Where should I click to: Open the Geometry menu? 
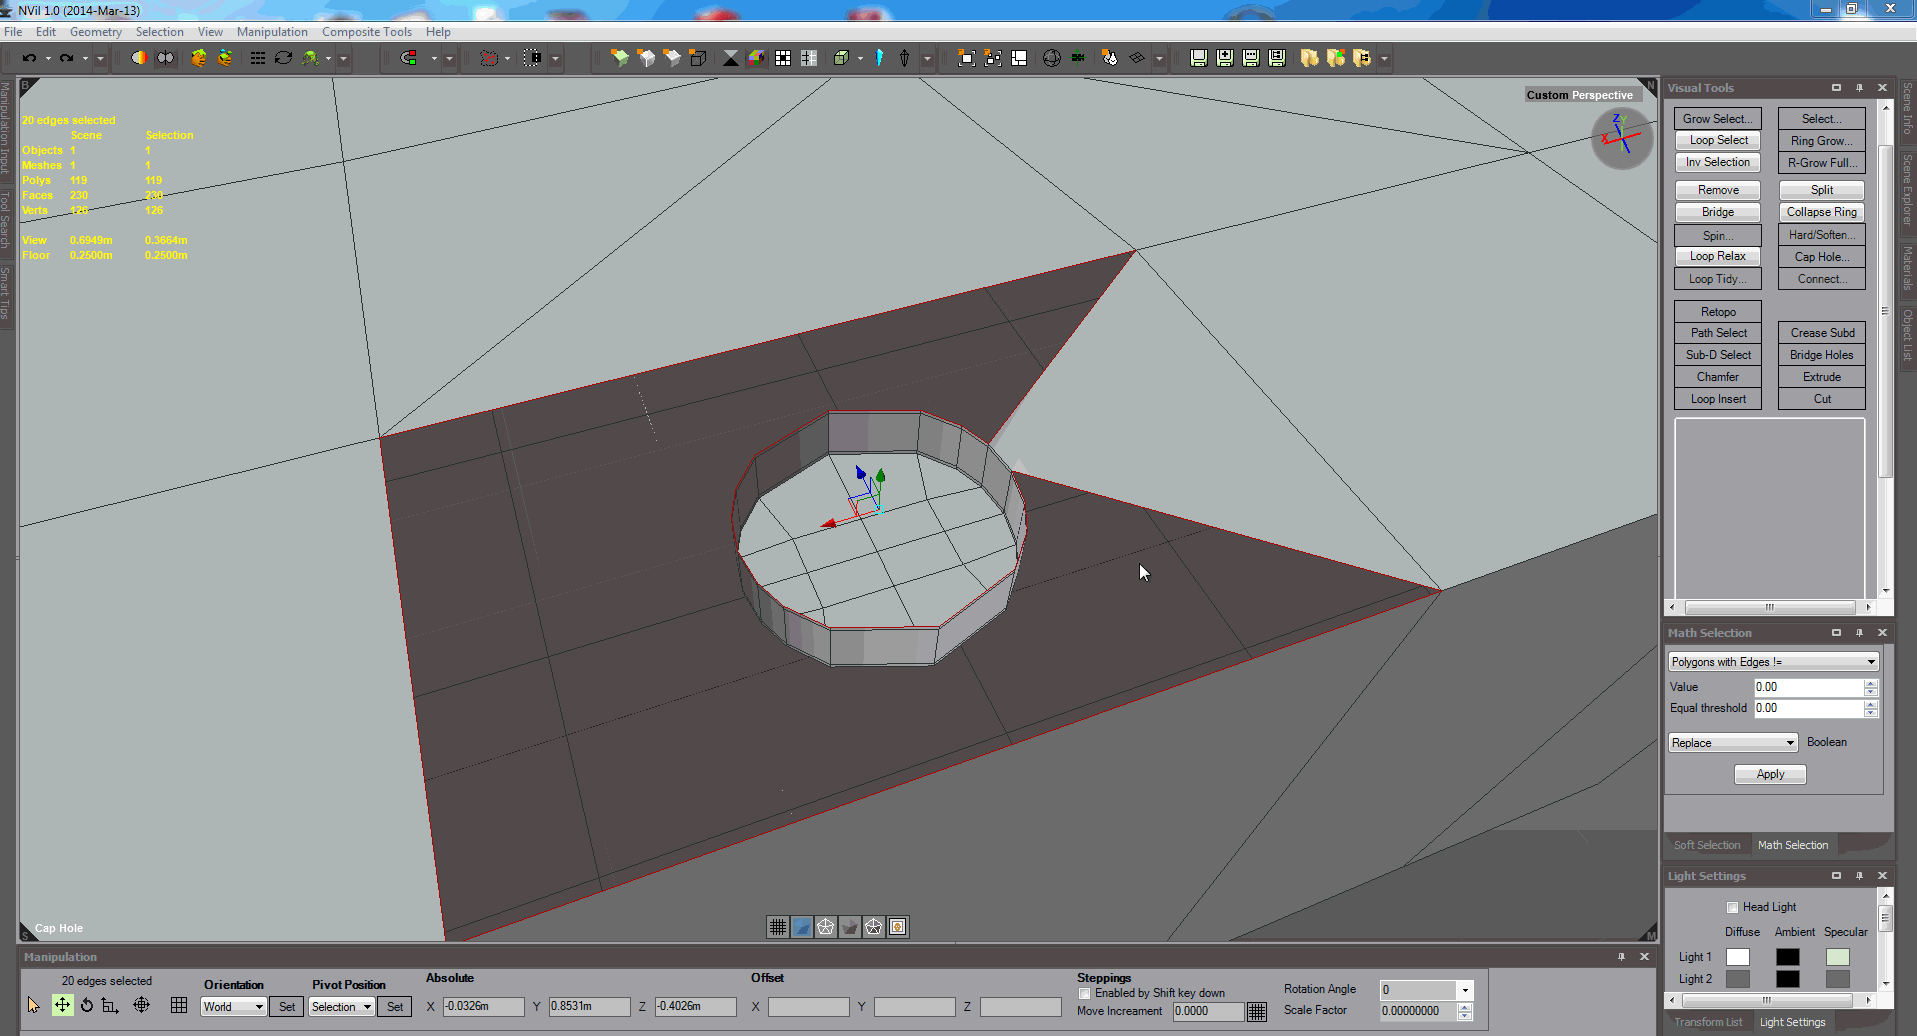(x=95, y=32)
